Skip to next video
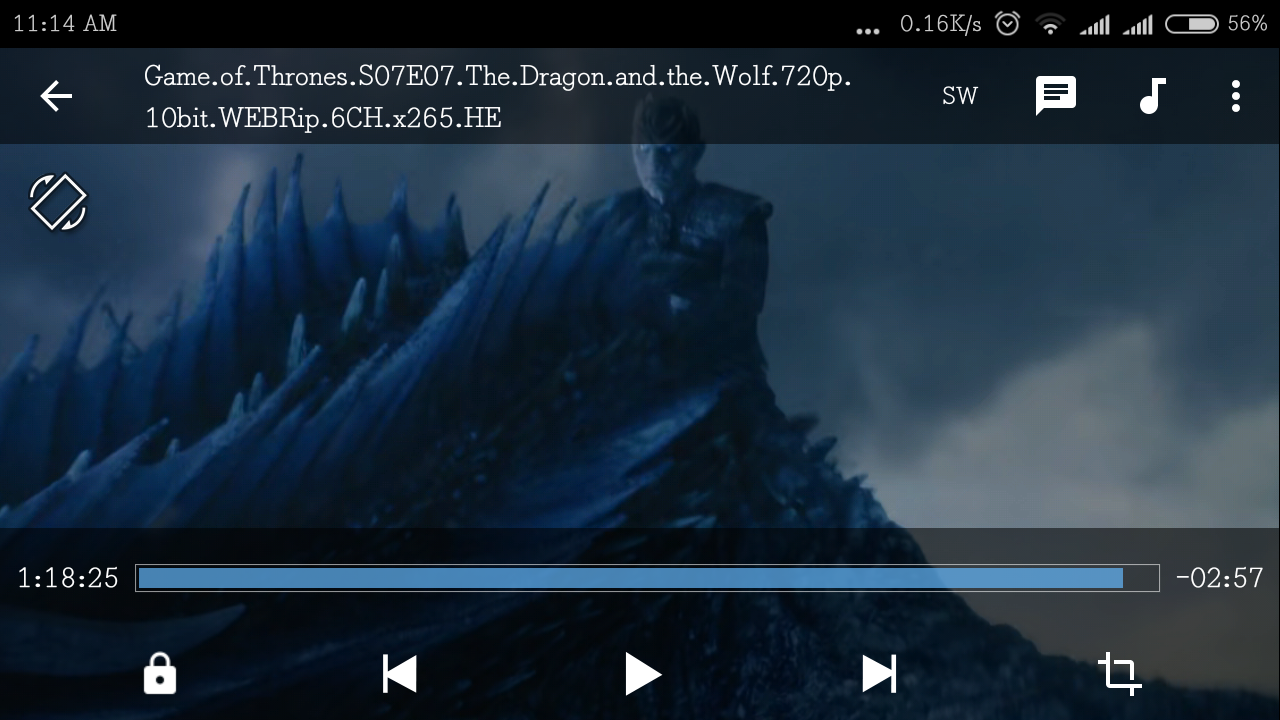 click(x=880, y=674)
